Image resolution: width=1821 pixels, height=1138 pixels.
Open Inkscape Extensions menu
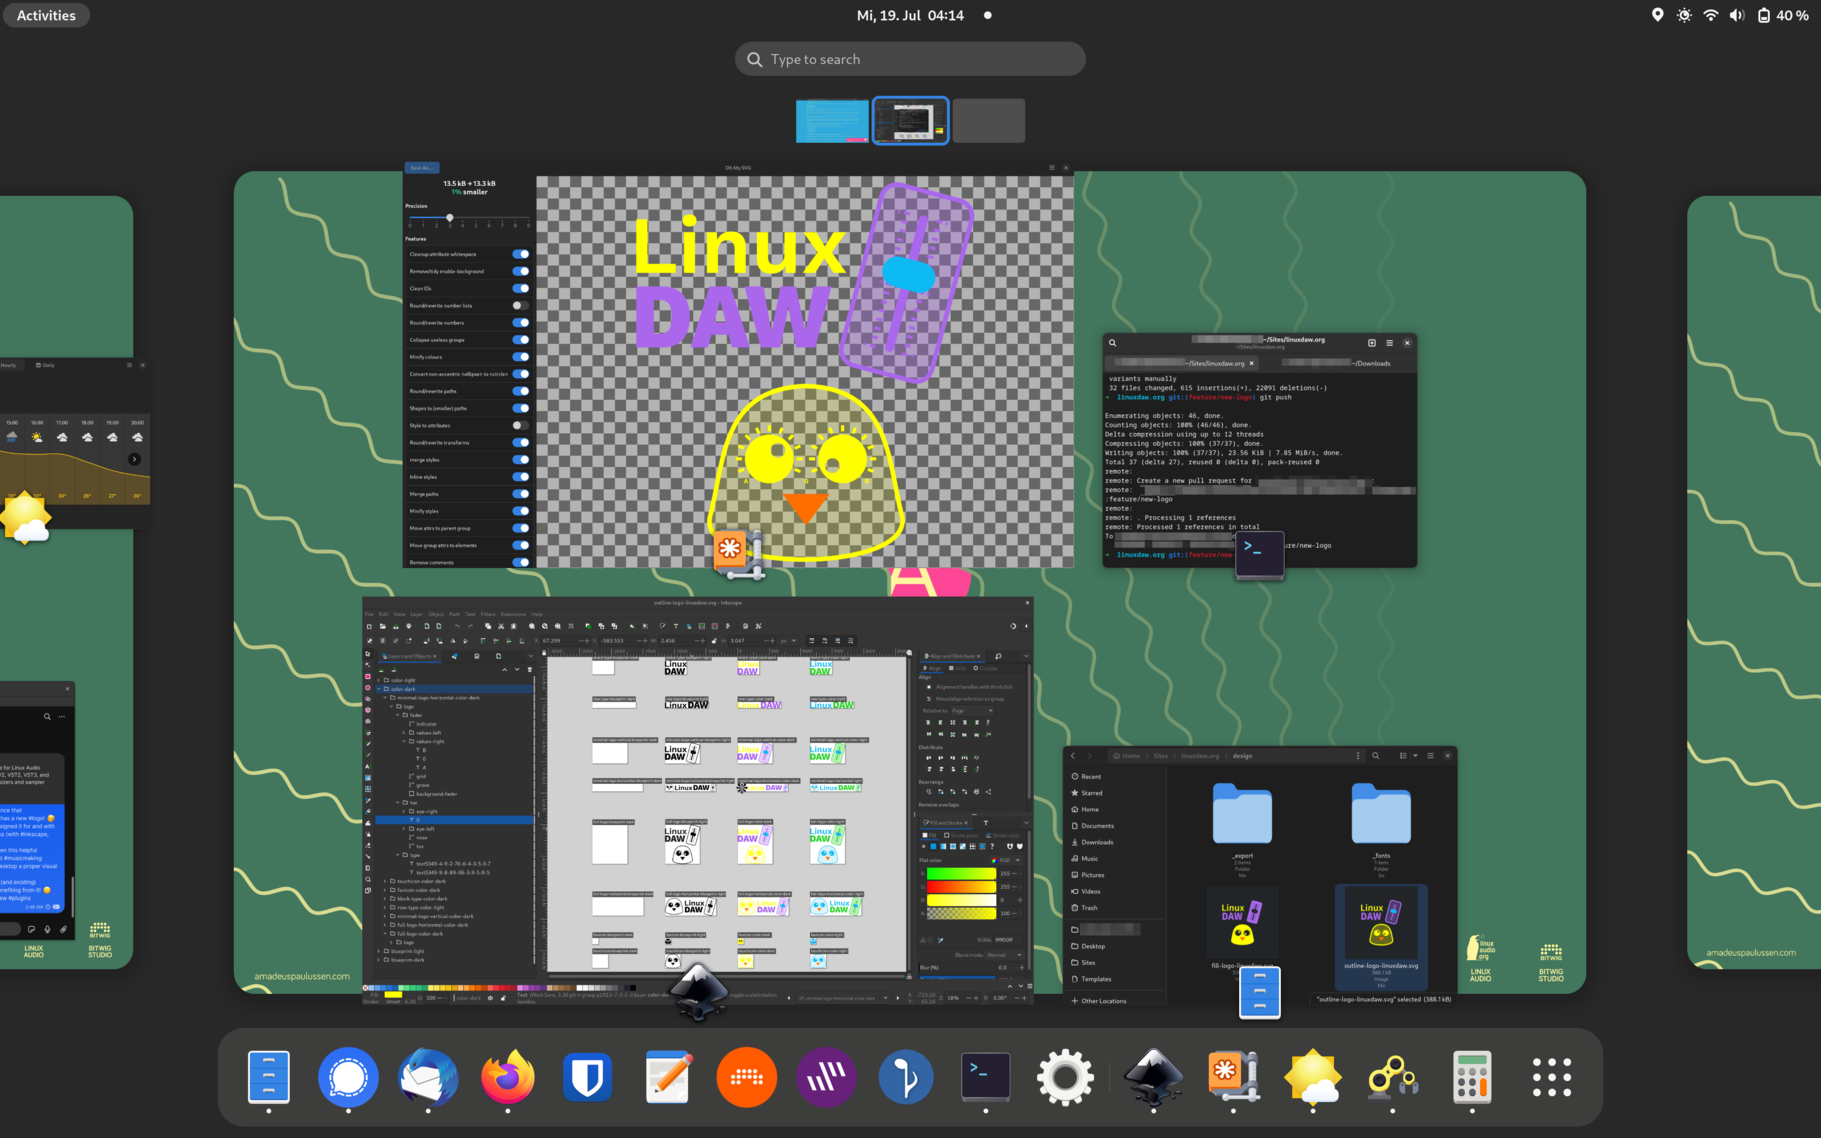click(513, 614)
